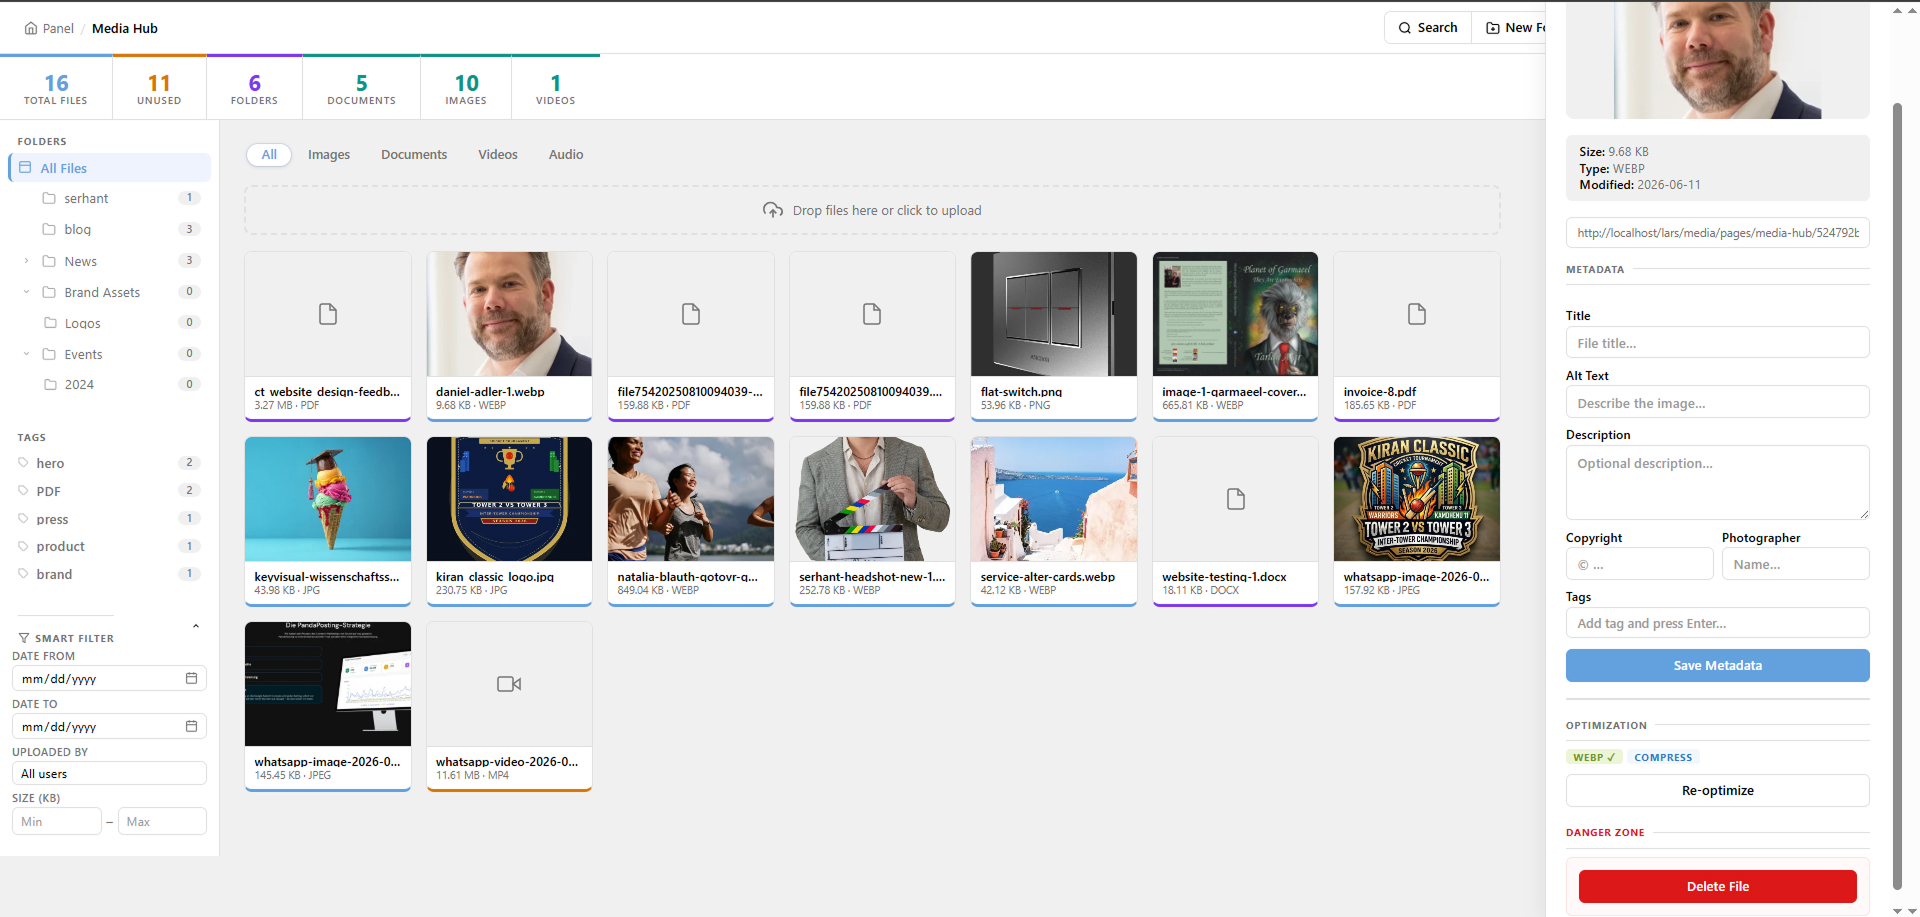Click the Description text area

[1718, 483]
